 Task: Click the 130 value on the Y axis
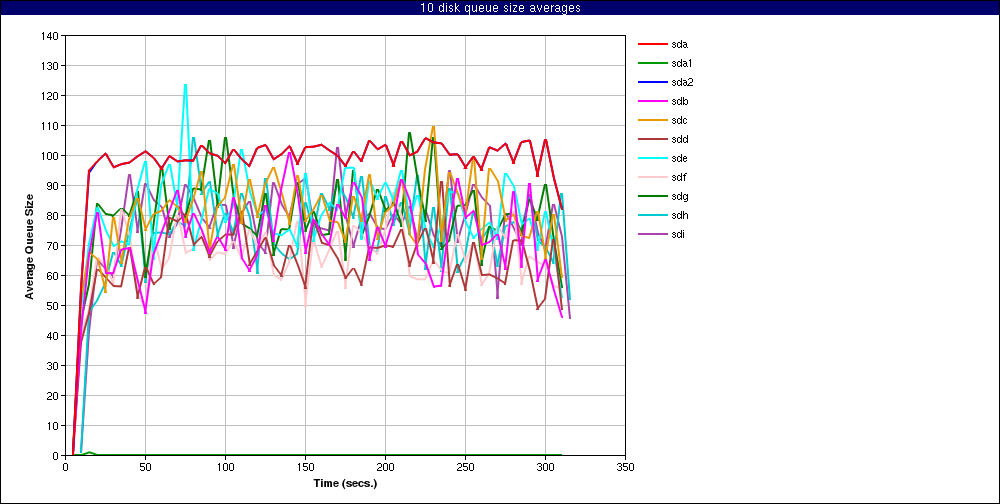[51, 66]
